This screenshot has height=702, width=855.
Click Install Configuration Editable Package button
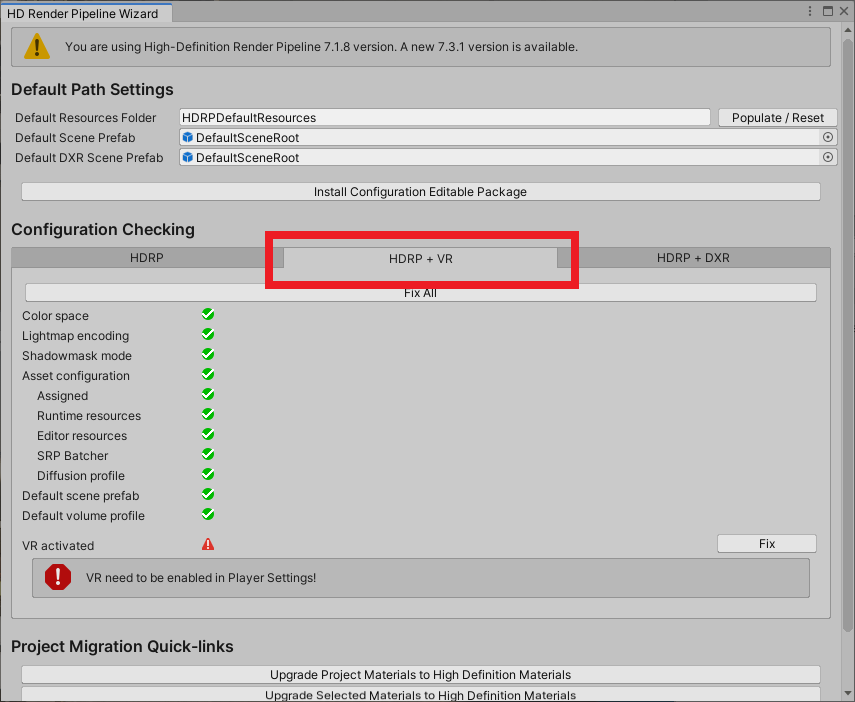click(x=420, y=191)
